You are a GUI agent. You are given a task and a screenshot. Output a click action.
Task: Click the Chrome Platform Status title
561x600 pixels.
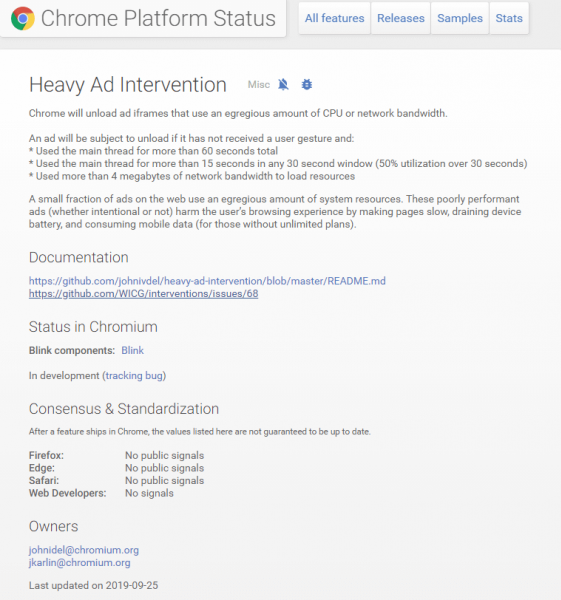click(x=158, y=18)
